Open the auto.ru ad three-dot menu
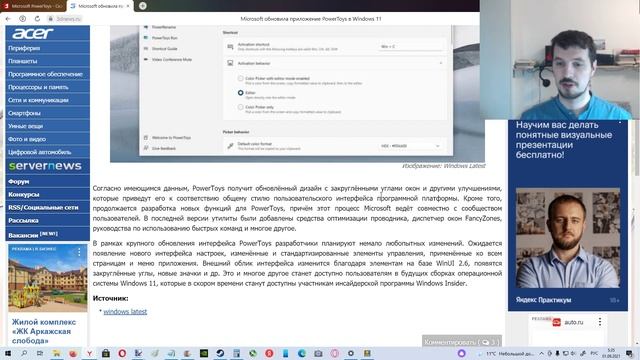The image size is (640, 360). pyautogui.click(x=600, y=322)
